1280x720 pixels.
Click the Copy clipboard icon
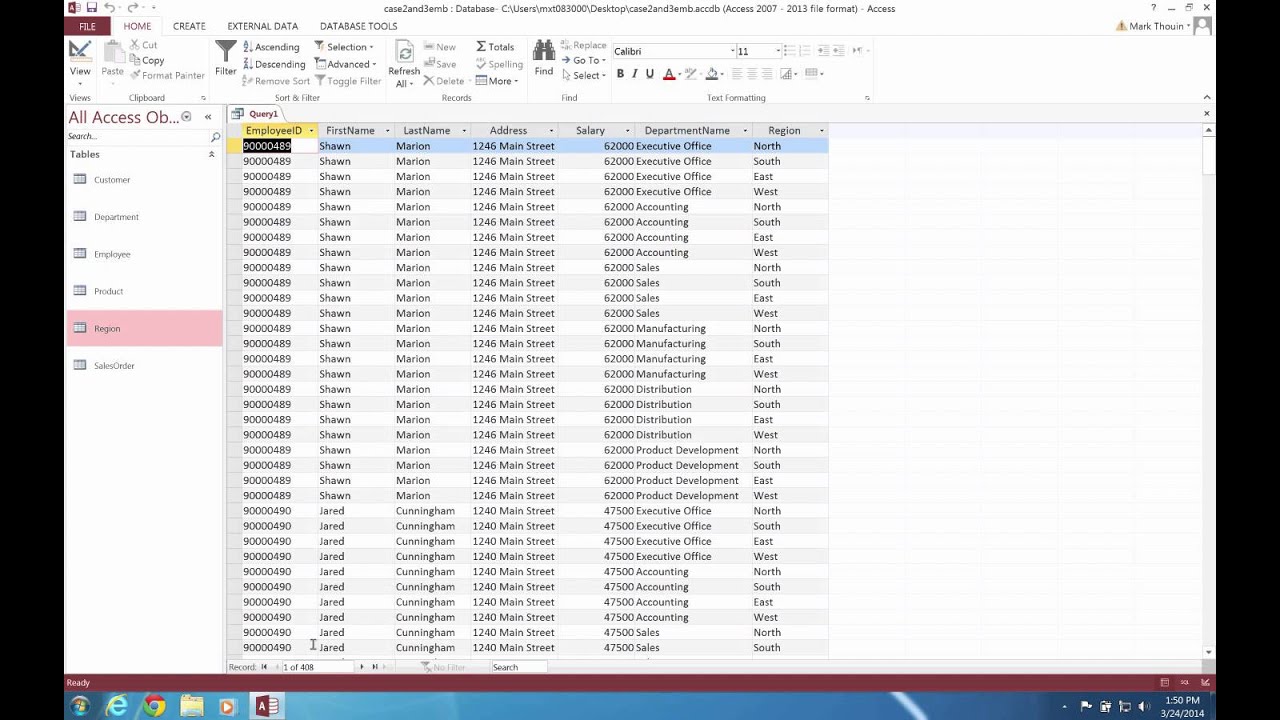[146, 60]
